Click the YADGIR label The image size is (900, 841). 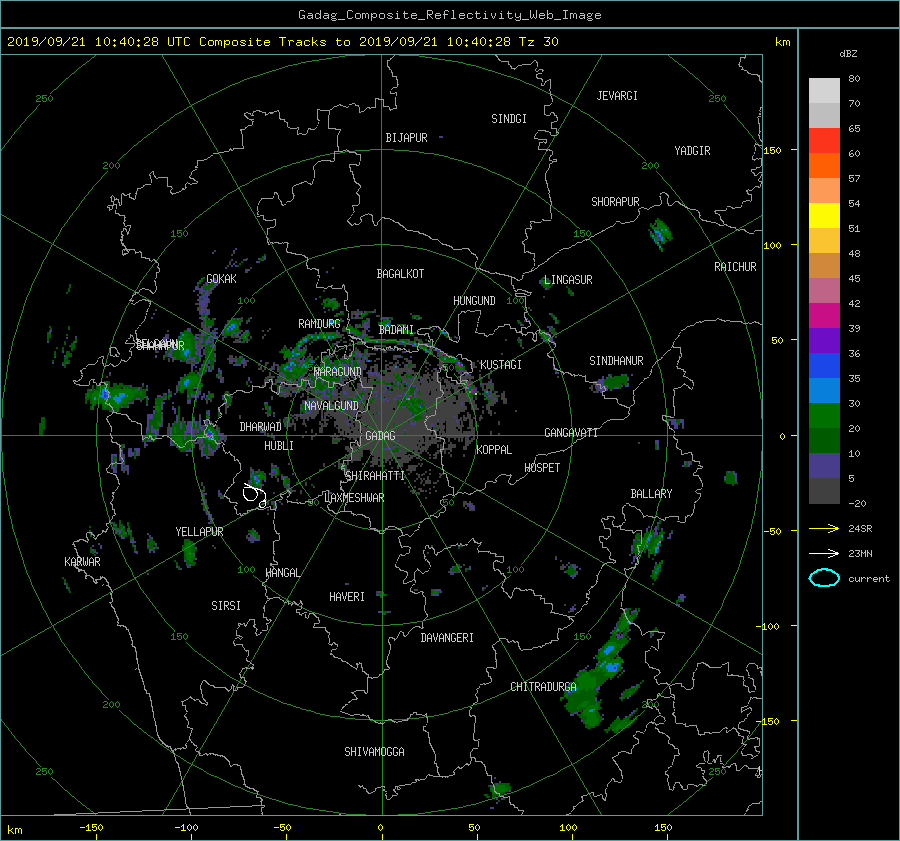coord(692,151)
